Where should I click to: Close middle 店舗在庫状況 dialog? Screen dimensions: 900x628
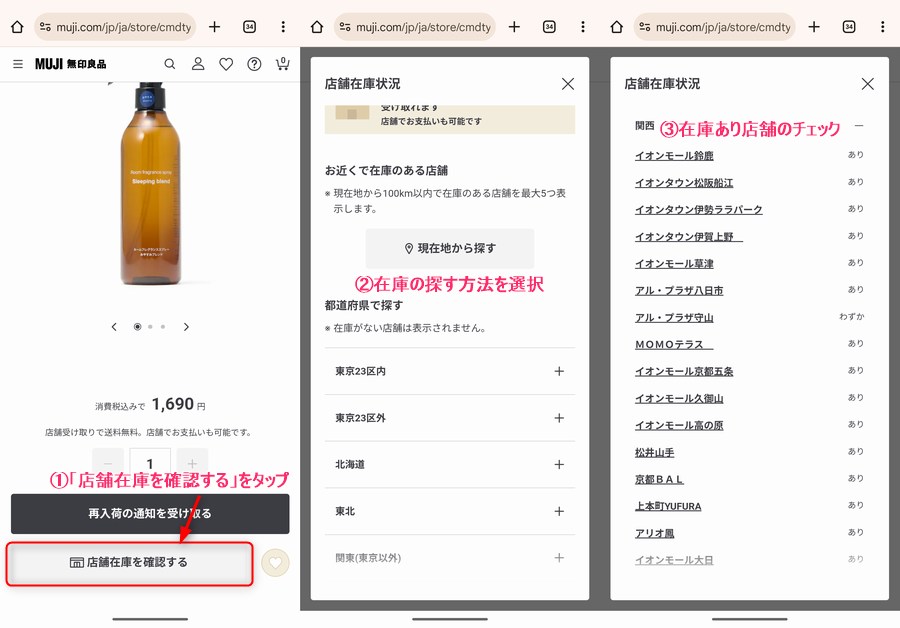pyautogui.click(x=568, y=84)
